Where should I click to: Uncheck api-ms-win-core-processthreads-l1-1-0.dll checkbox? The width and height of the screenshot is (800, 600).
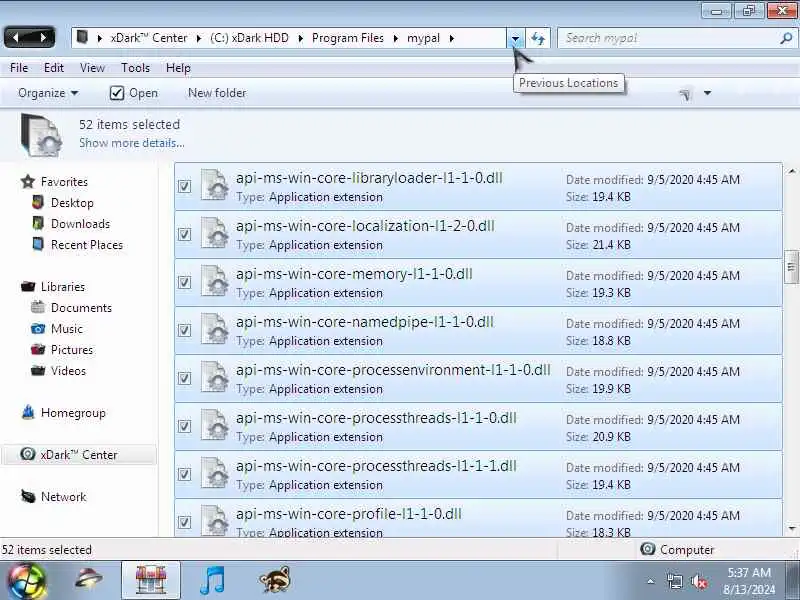pos(184,426)
